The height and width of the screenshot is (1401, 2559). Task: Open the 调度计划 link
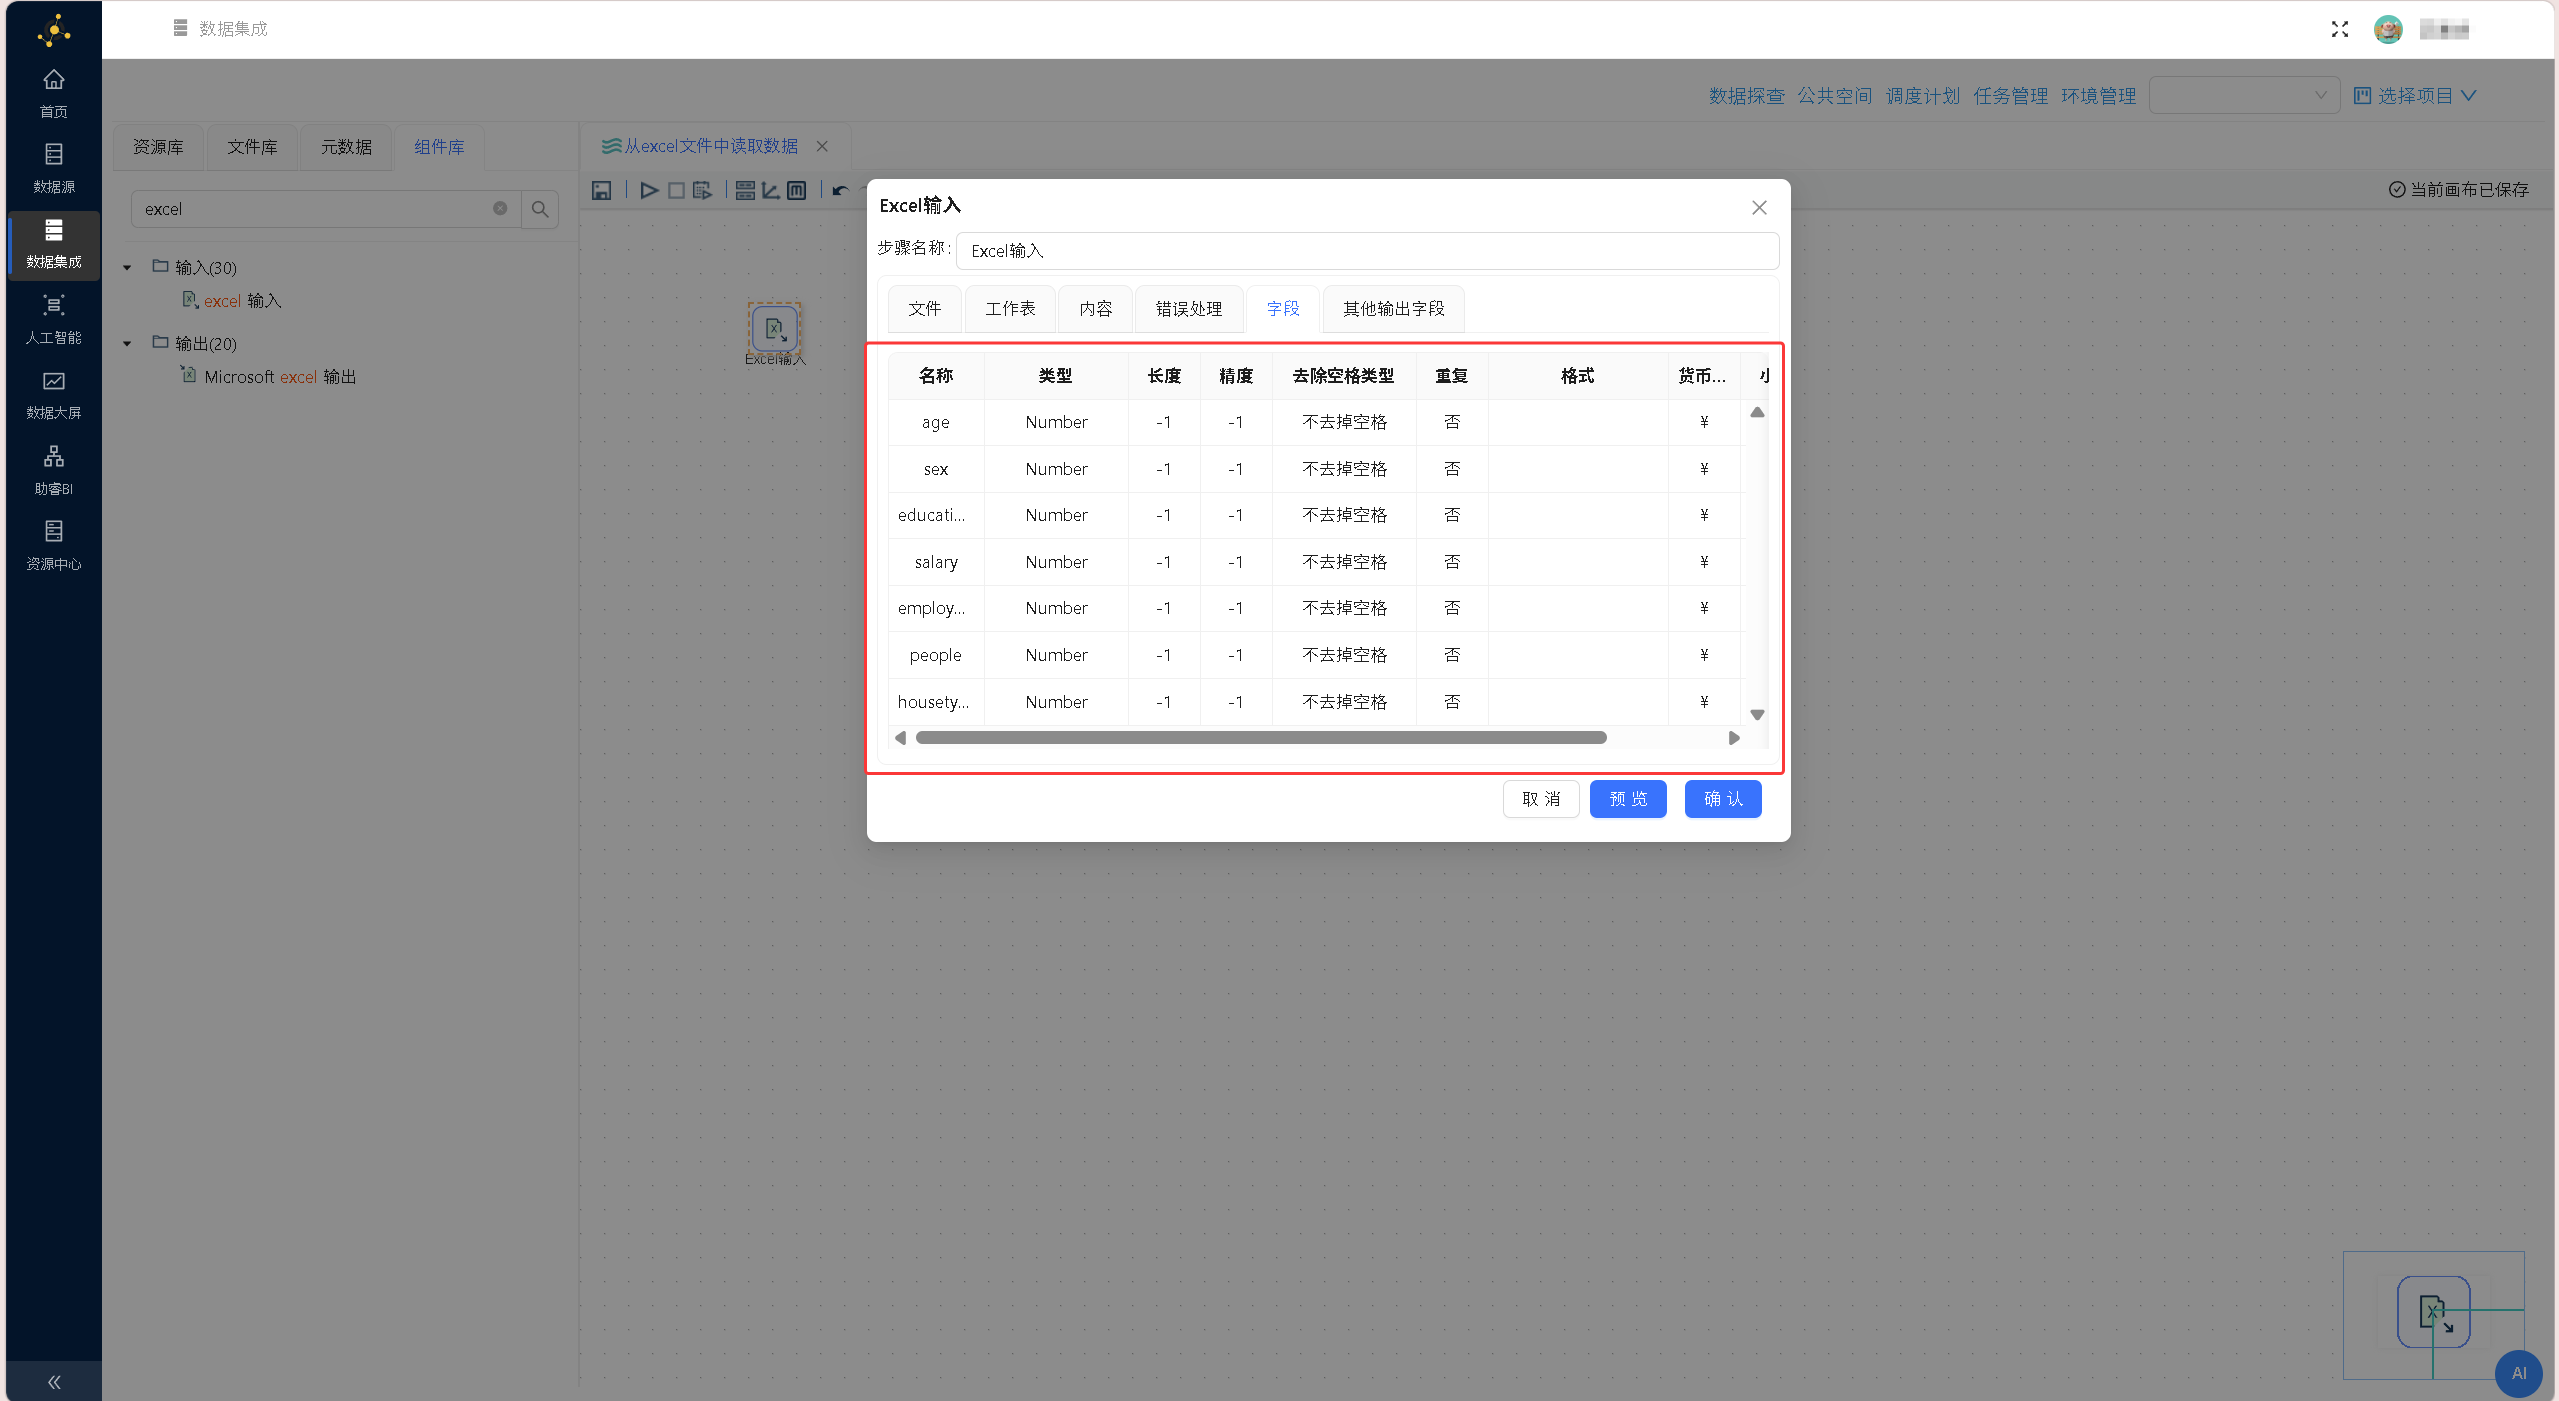point(1922,95)
